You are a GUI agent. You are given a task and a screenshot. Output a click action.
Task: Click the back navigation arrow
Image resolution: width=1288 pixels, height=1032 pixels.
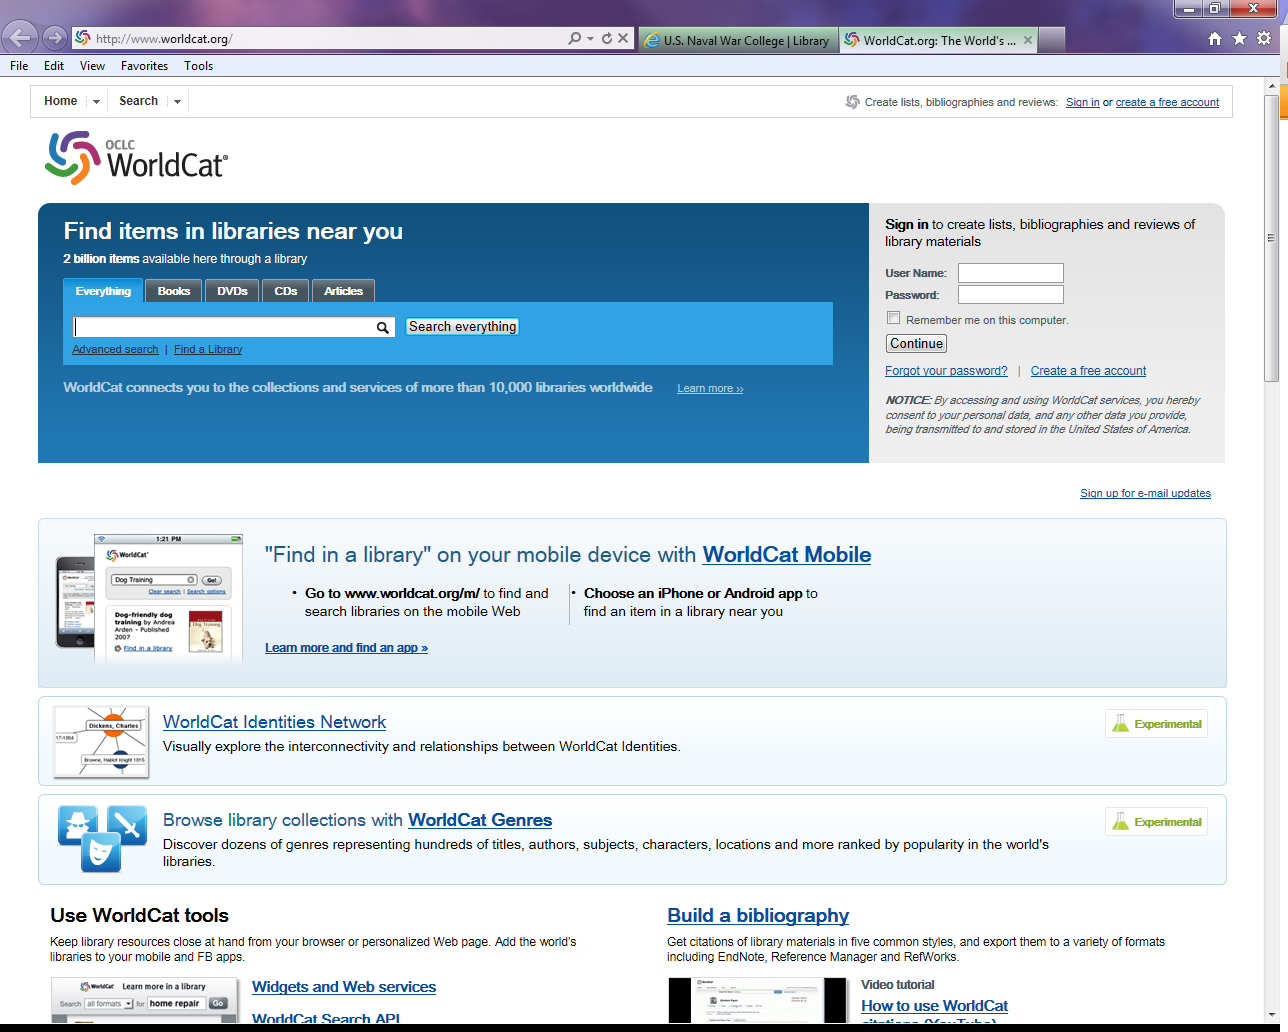coord(19,37)
